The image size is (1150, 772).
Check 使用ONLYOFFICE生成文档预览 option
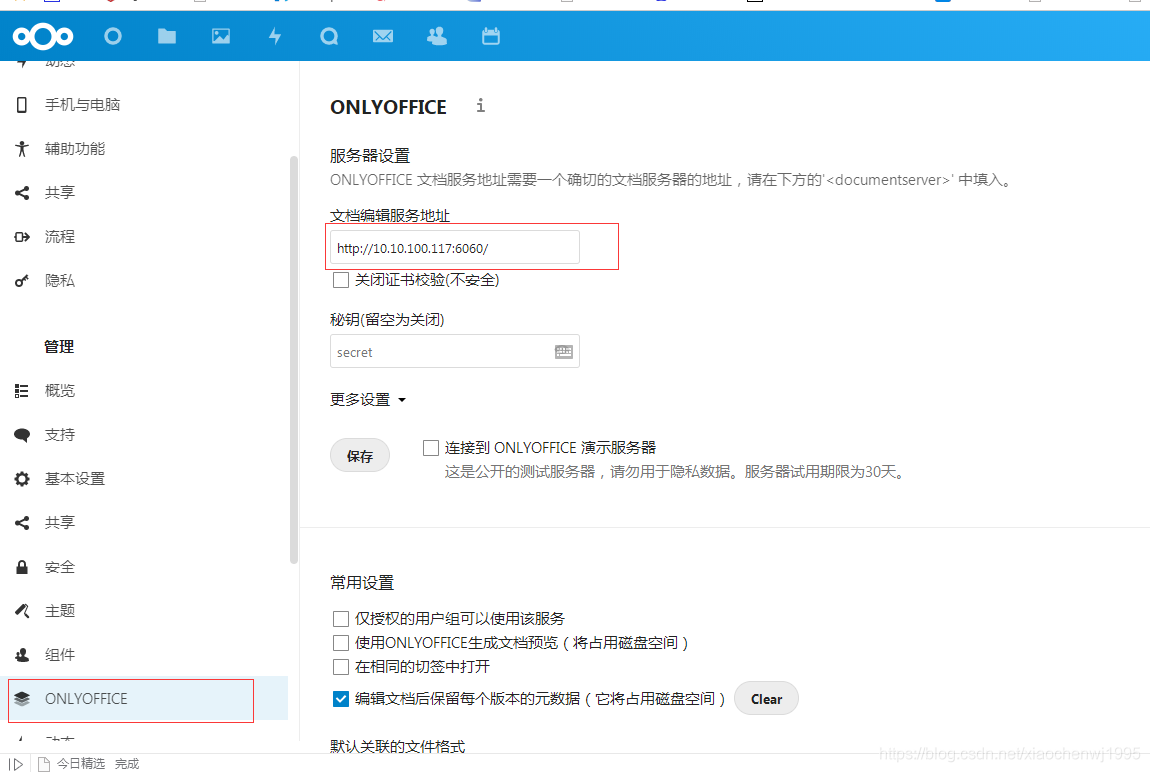pos(340,643)
